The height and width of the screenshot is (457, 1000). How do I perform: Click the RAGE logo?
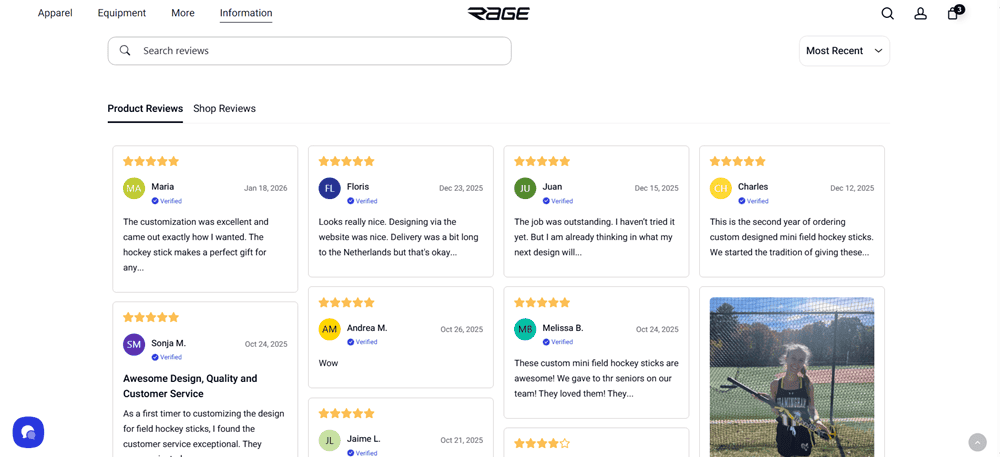(x=498, y=13)
